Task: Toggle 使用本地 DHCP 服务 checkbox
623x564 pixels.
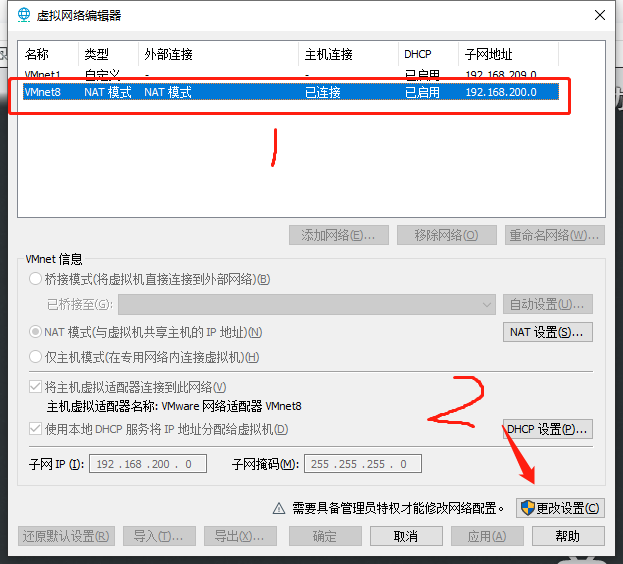Action: (35, 429)
